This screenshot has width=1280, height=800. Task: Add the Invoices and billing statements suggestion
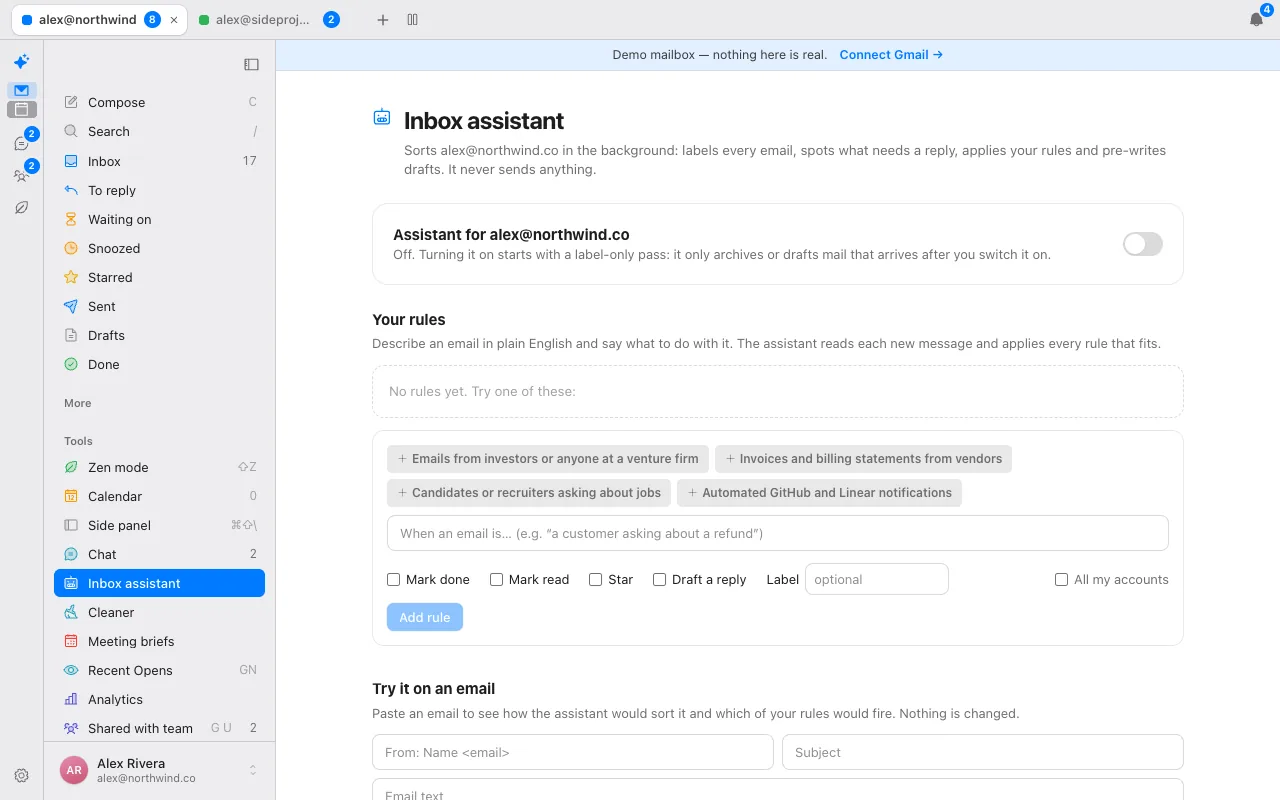[x=863, y=459]
